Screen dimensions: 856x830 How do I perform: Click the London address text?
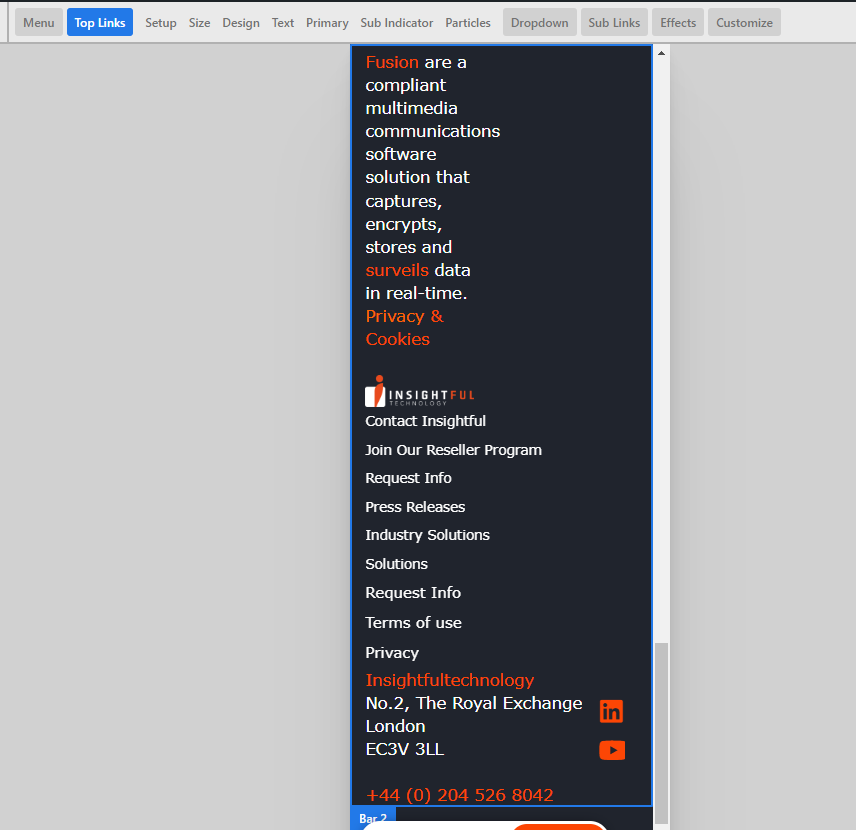(395, 726)
